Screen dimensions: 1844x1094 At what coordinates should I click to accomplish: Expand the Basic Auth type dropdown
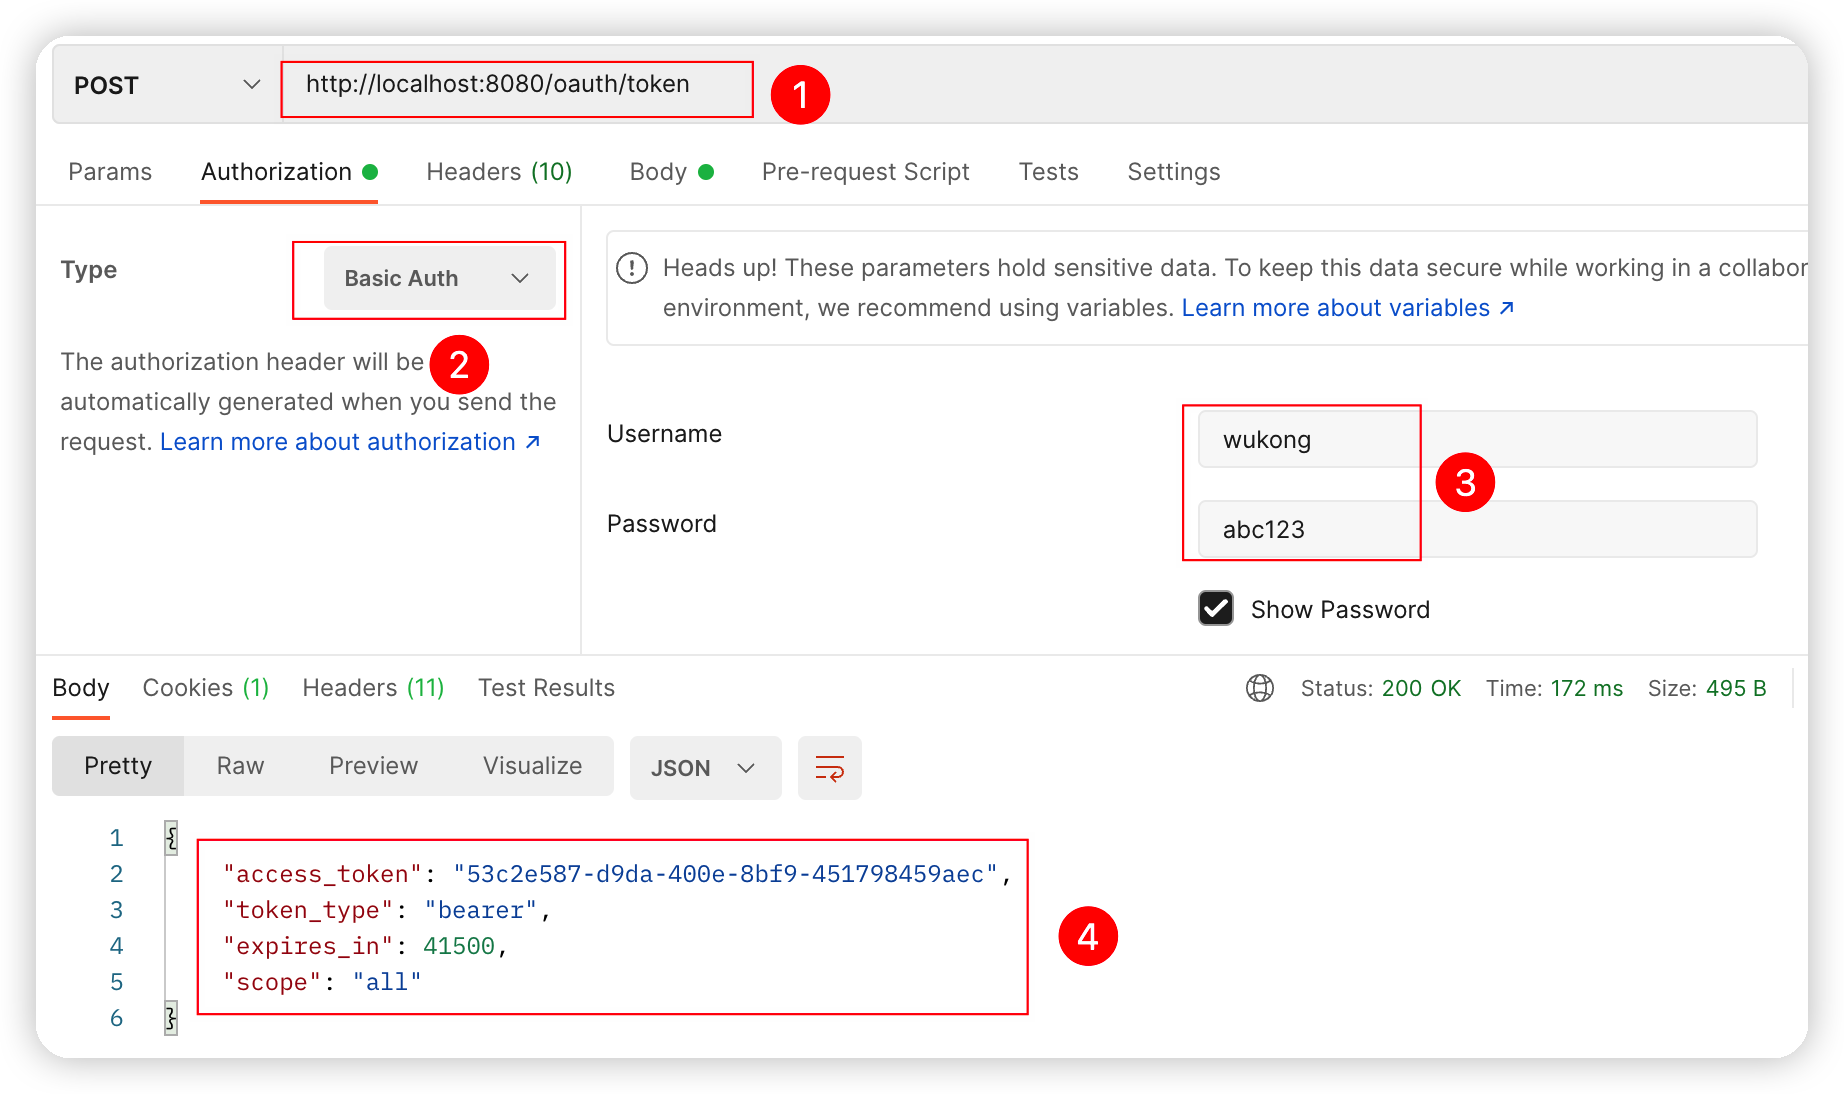[x=439, y=278]
